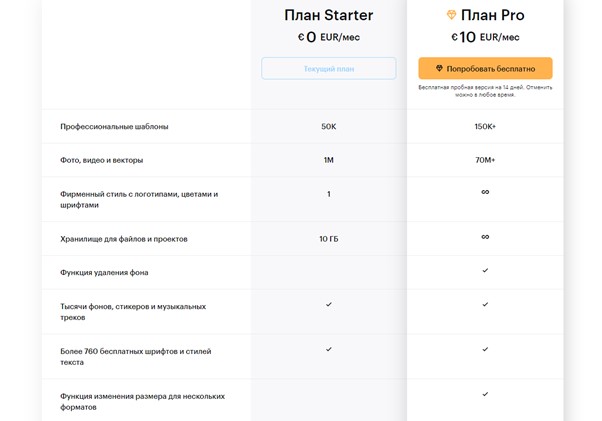This screenshot has height=421, width=602.
Task: Click Starter checkmark for Более 760 шрифтов row
Action: pyautogui.click(x=329, y=349)
